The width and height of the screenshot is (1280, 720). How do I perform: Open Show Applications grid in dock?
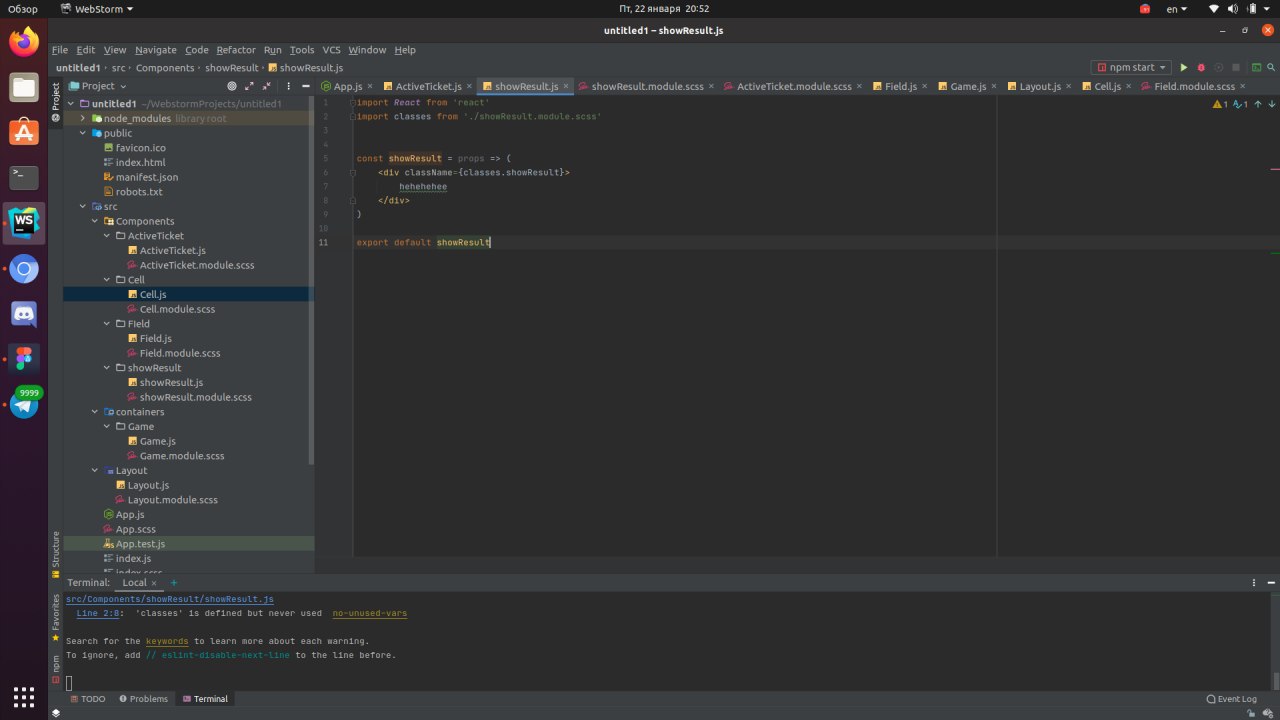pos(24,696)
